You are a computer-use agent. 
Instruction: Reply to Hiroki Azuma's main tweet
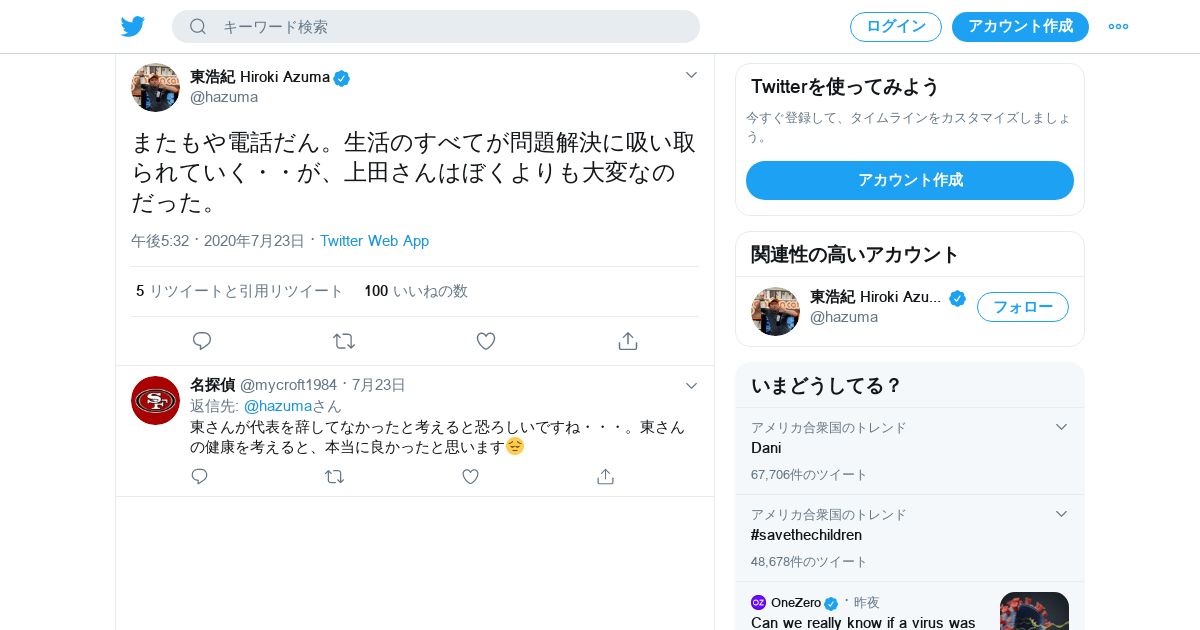click(x=202, y=341)
